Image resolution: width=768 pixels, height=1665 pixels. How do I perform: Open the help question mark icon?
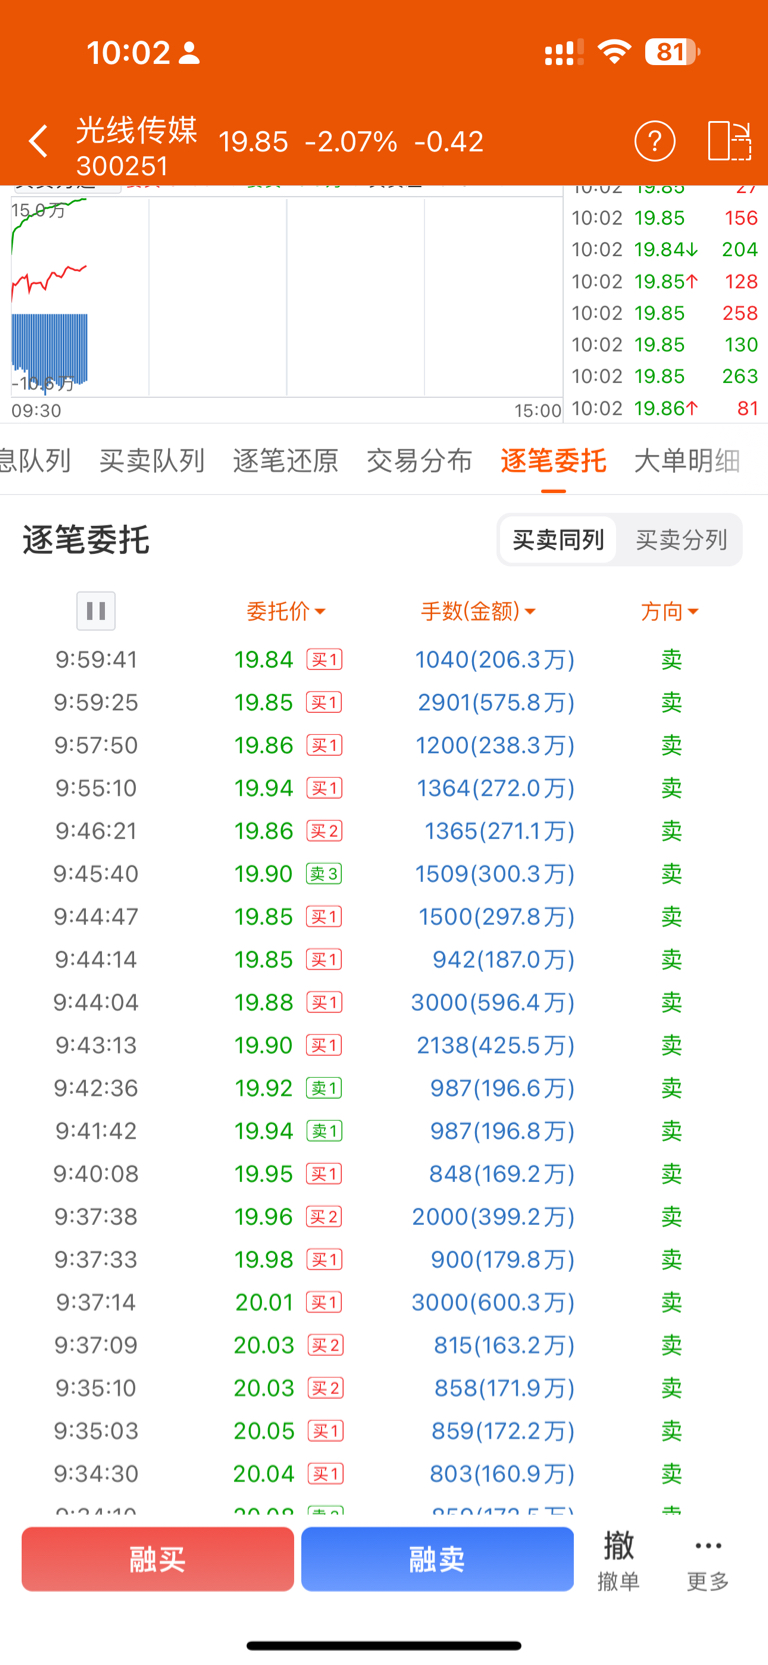tap(655, 141)
